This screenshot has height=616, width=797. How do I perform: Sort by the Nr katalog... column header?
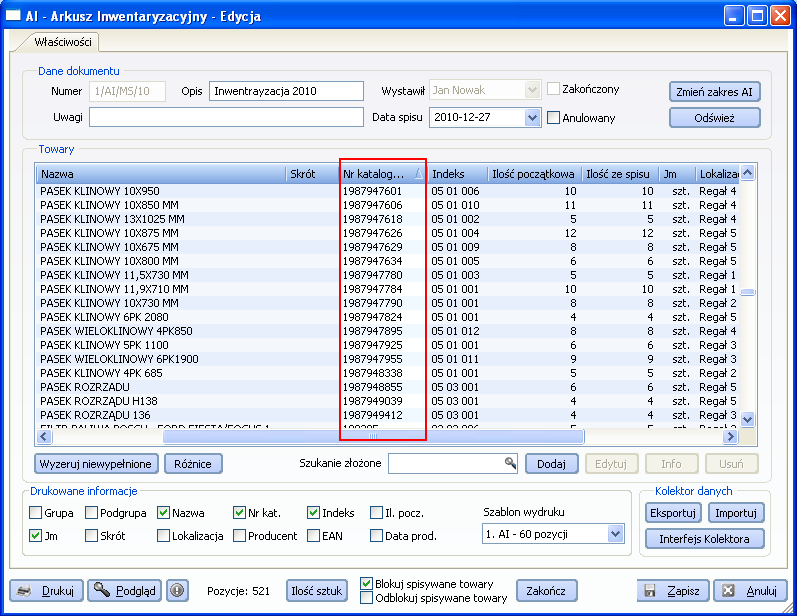click(x=383, y=174)
